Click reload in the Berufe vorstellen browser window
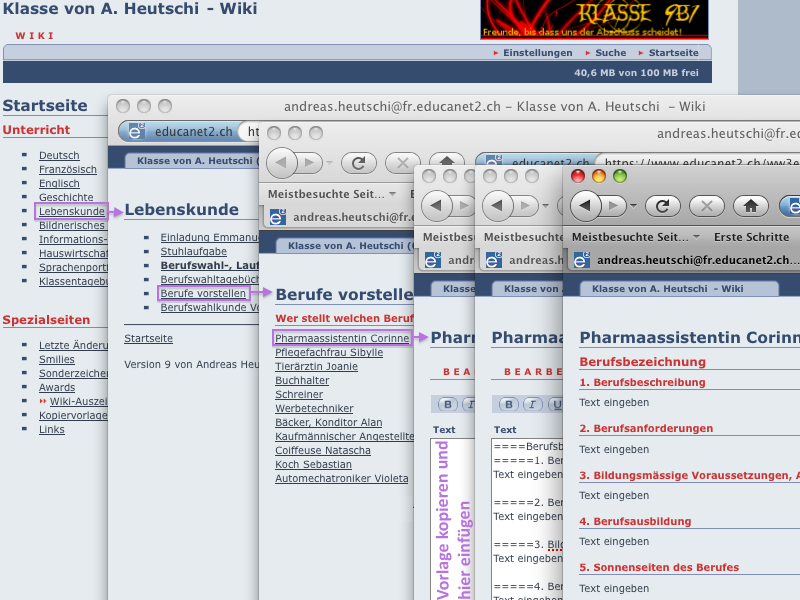 358,163
